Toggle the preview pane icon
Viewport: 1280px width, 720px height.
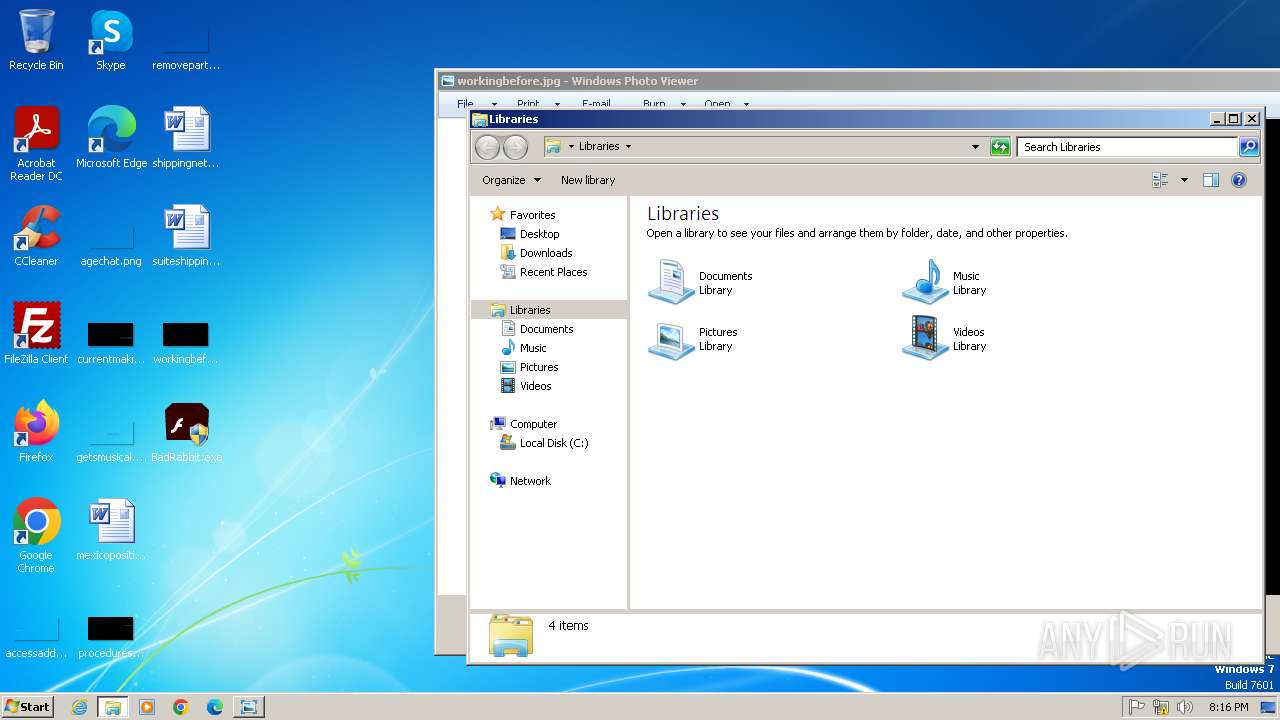[x=1211, y=180]
